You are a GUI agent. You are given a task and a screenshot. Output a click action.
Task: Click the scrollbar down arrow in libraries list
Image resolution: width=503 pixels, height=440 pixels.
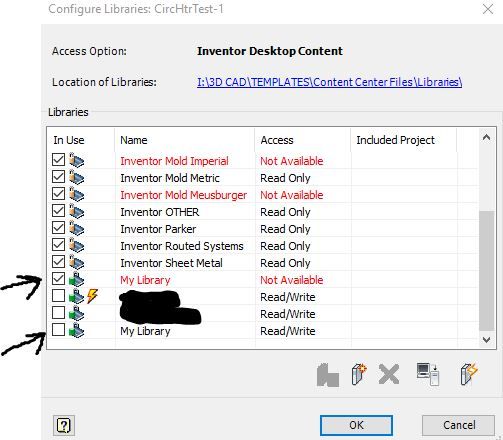(x=486, y=340)
